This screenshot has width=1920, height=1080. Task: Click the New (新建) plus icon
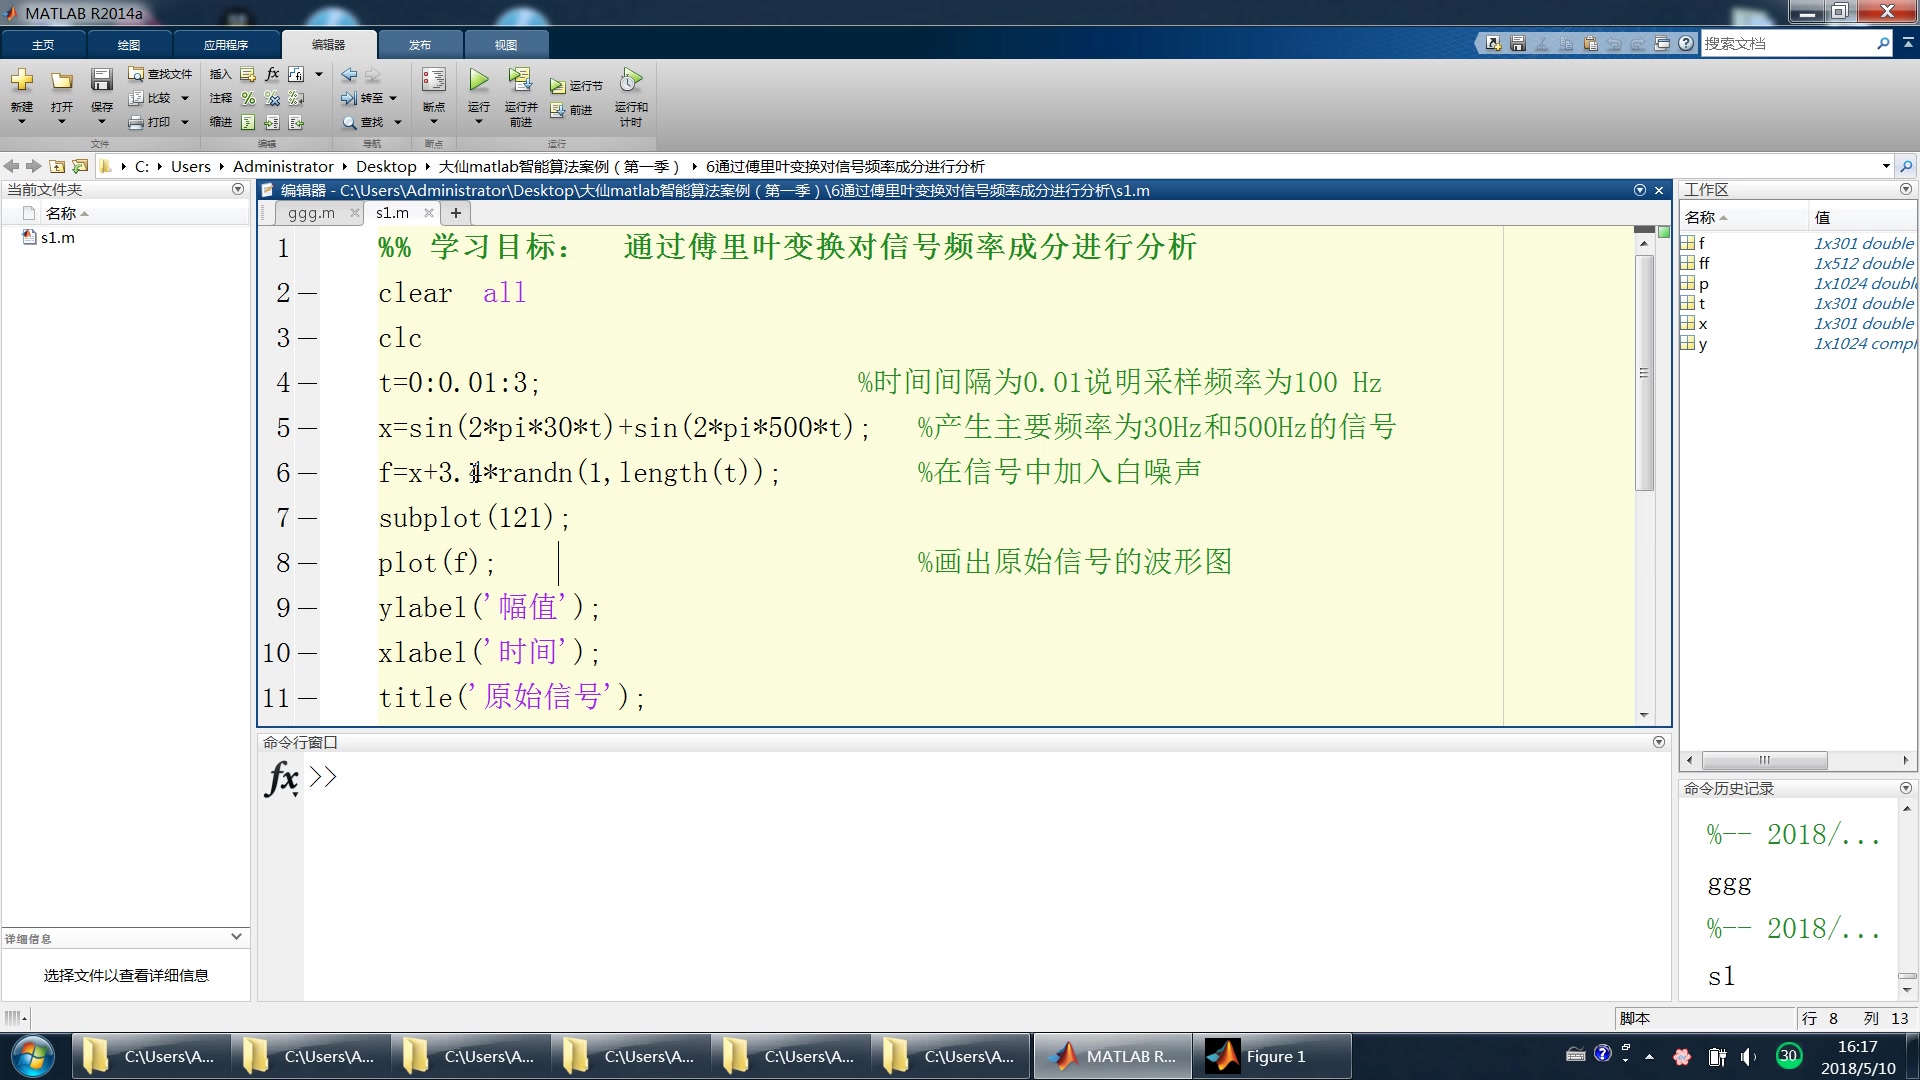click(22, 81)
